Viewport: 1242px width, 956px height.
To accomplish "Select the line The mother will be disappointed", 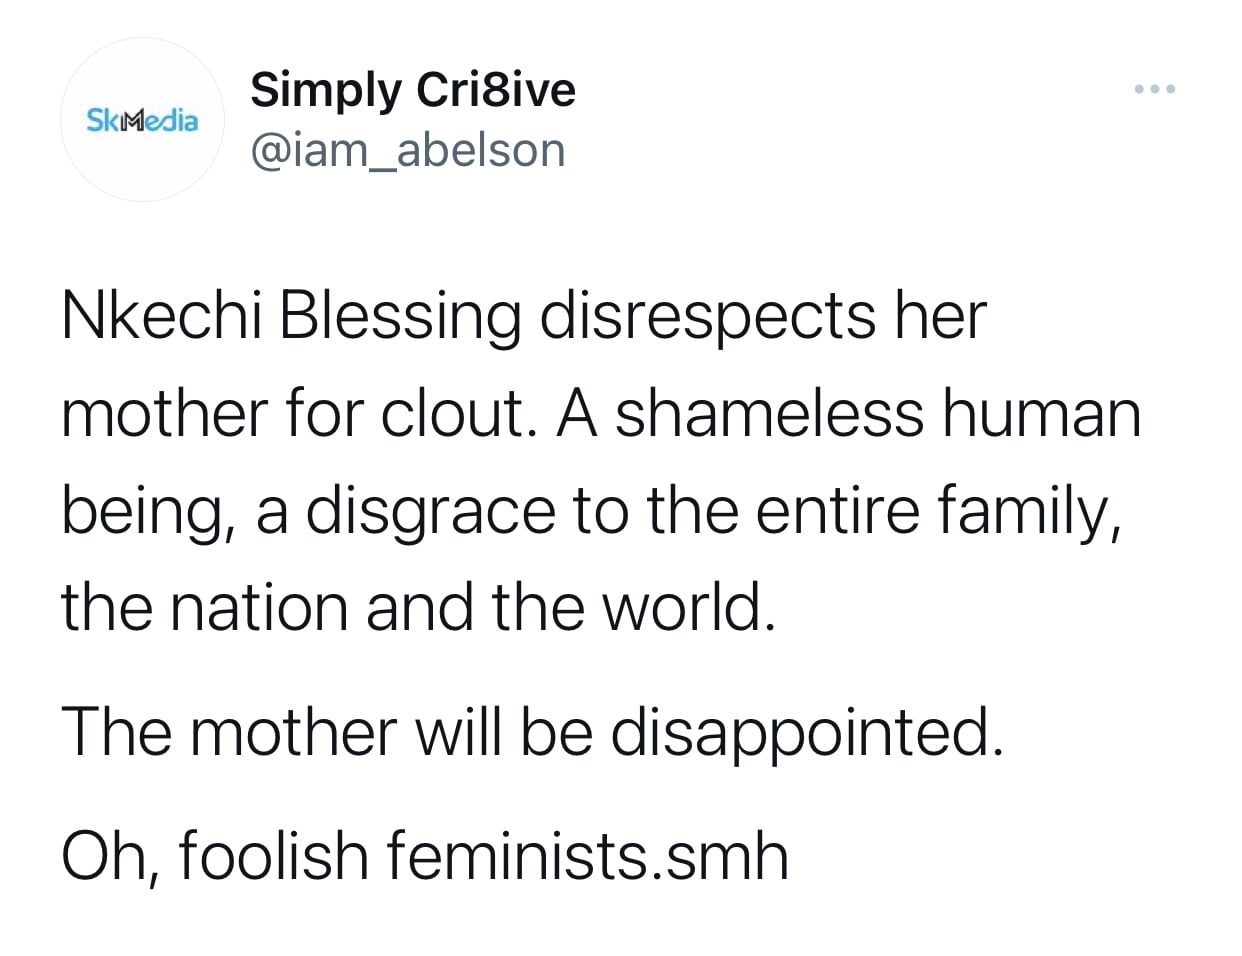I will [x=532, y=733].
